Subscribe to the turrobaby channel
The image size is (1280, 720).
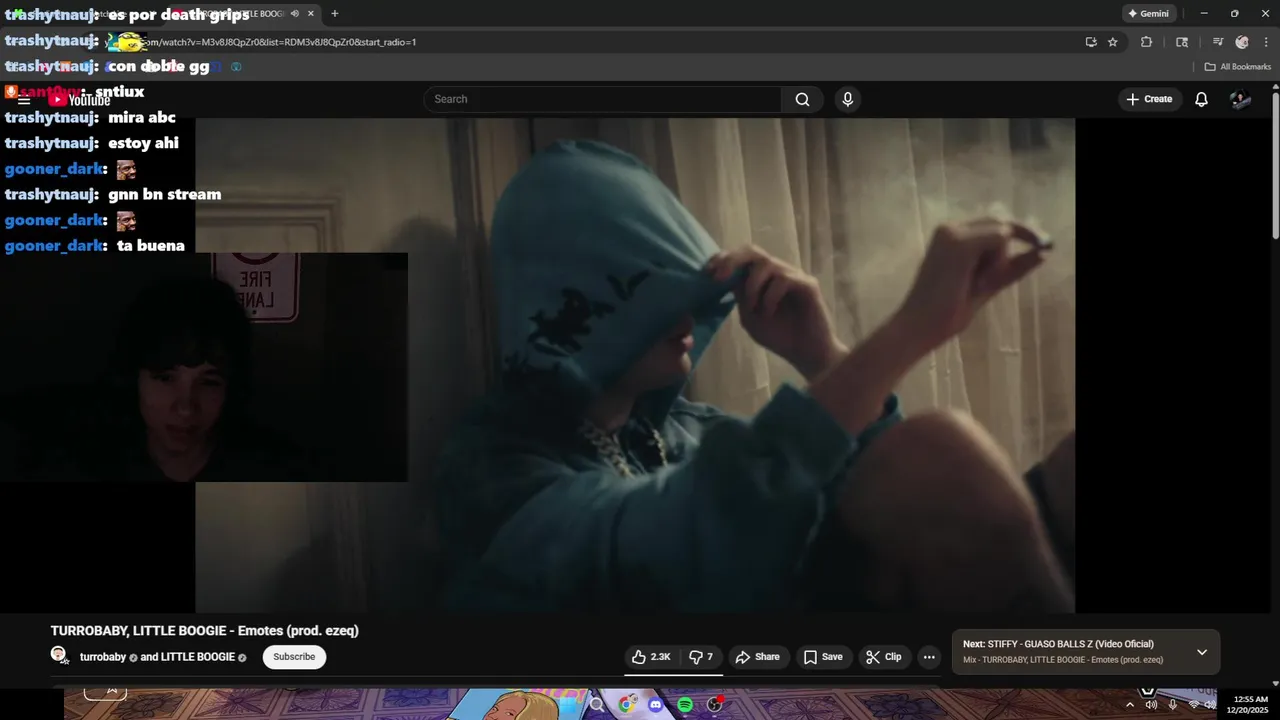tap(294, 657)
